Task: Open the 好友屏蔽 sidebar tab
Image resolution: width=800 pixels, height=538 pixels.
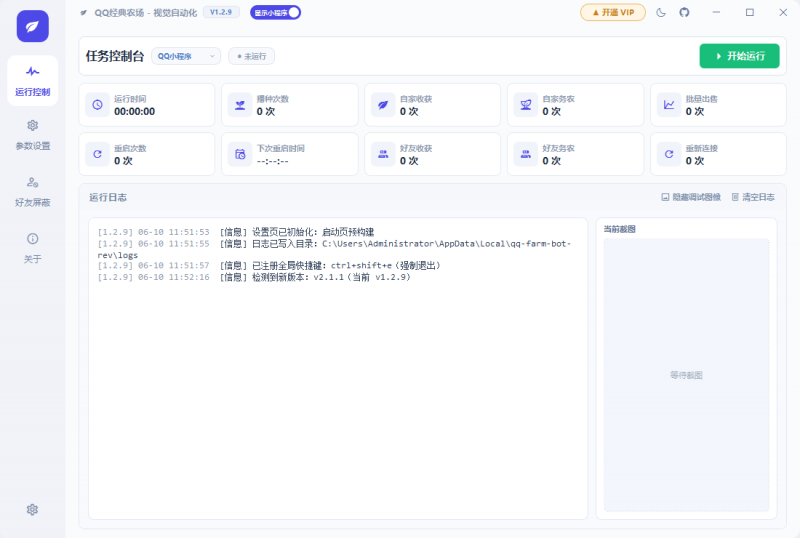Action: pyautogui.click(x=33, y=192)
